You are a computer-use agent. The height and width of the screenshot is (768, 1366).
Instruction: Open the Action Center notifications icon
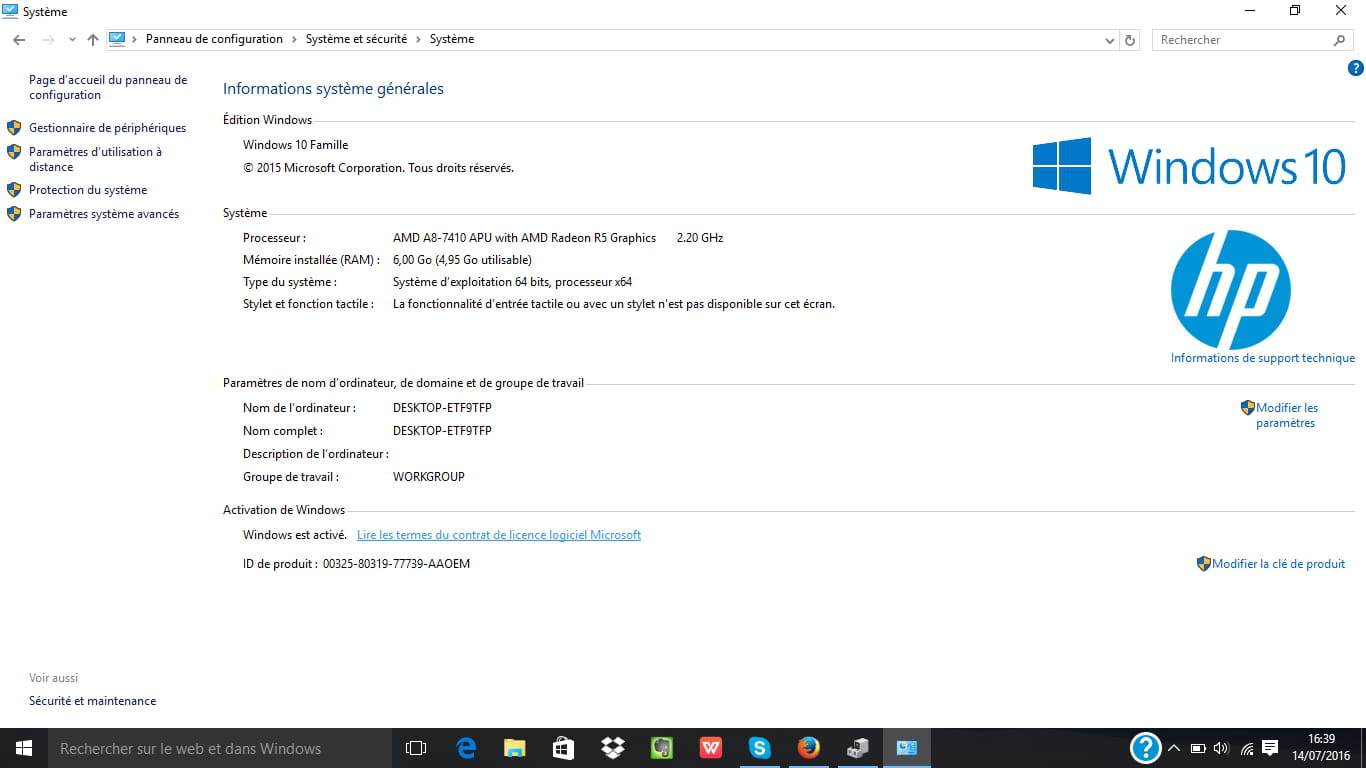point(1270,748)
